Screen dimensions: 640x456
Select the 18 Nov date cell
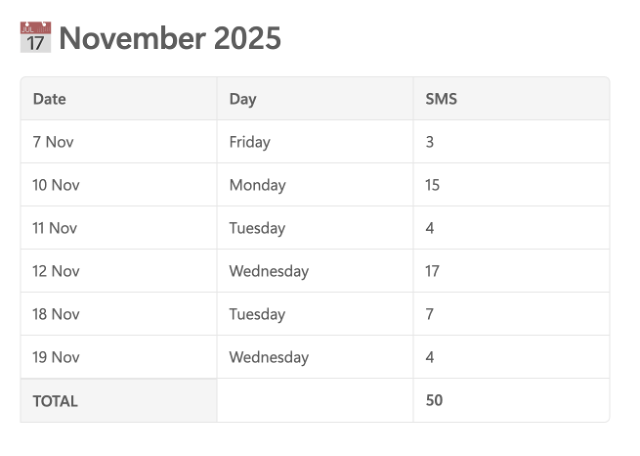119,314
